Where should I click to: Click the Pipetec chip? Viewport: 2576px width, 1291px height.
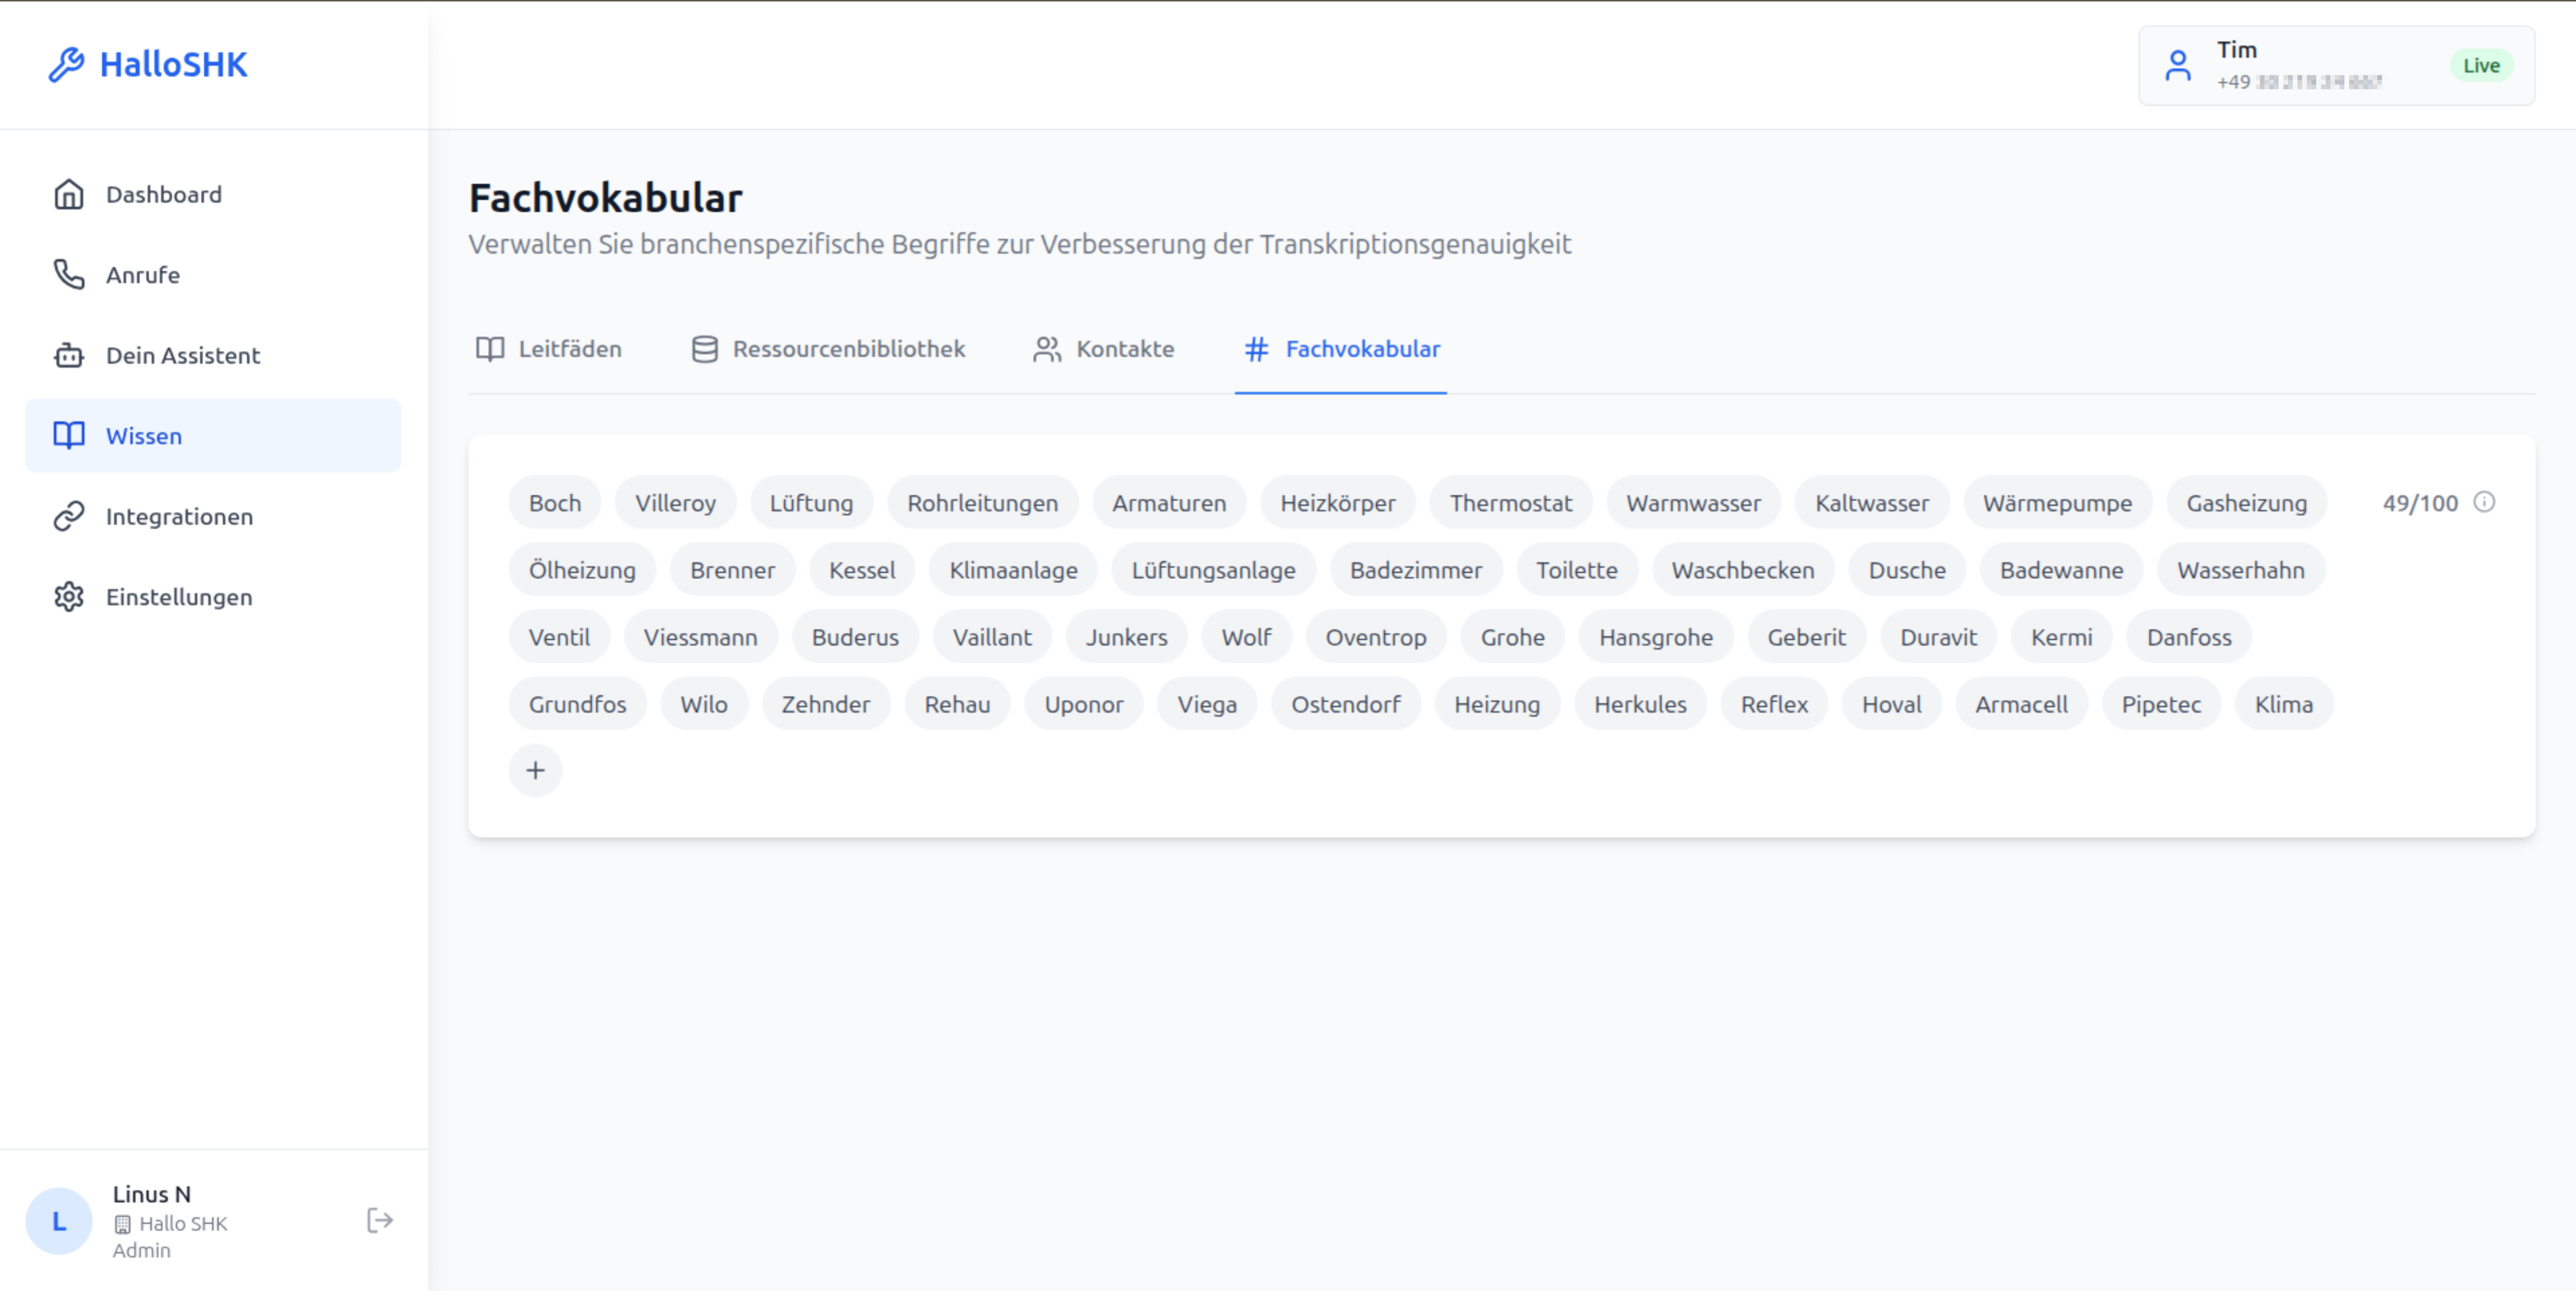coord(2161,704)
